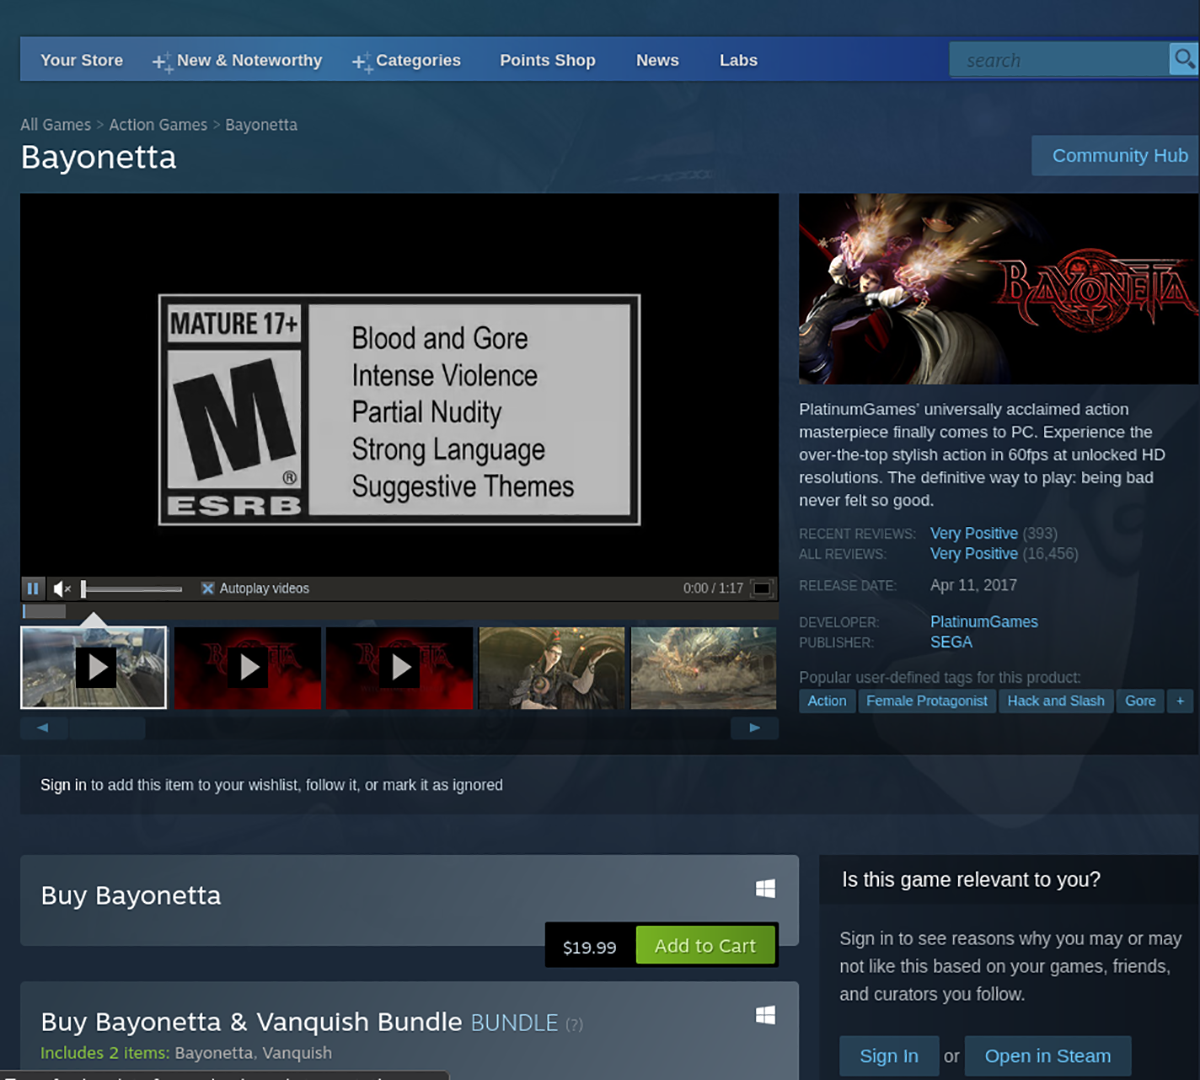The image size is (1200, 1080).
Task: Open the Bayonetta header capsule image
Action: (x=998, y=289)
